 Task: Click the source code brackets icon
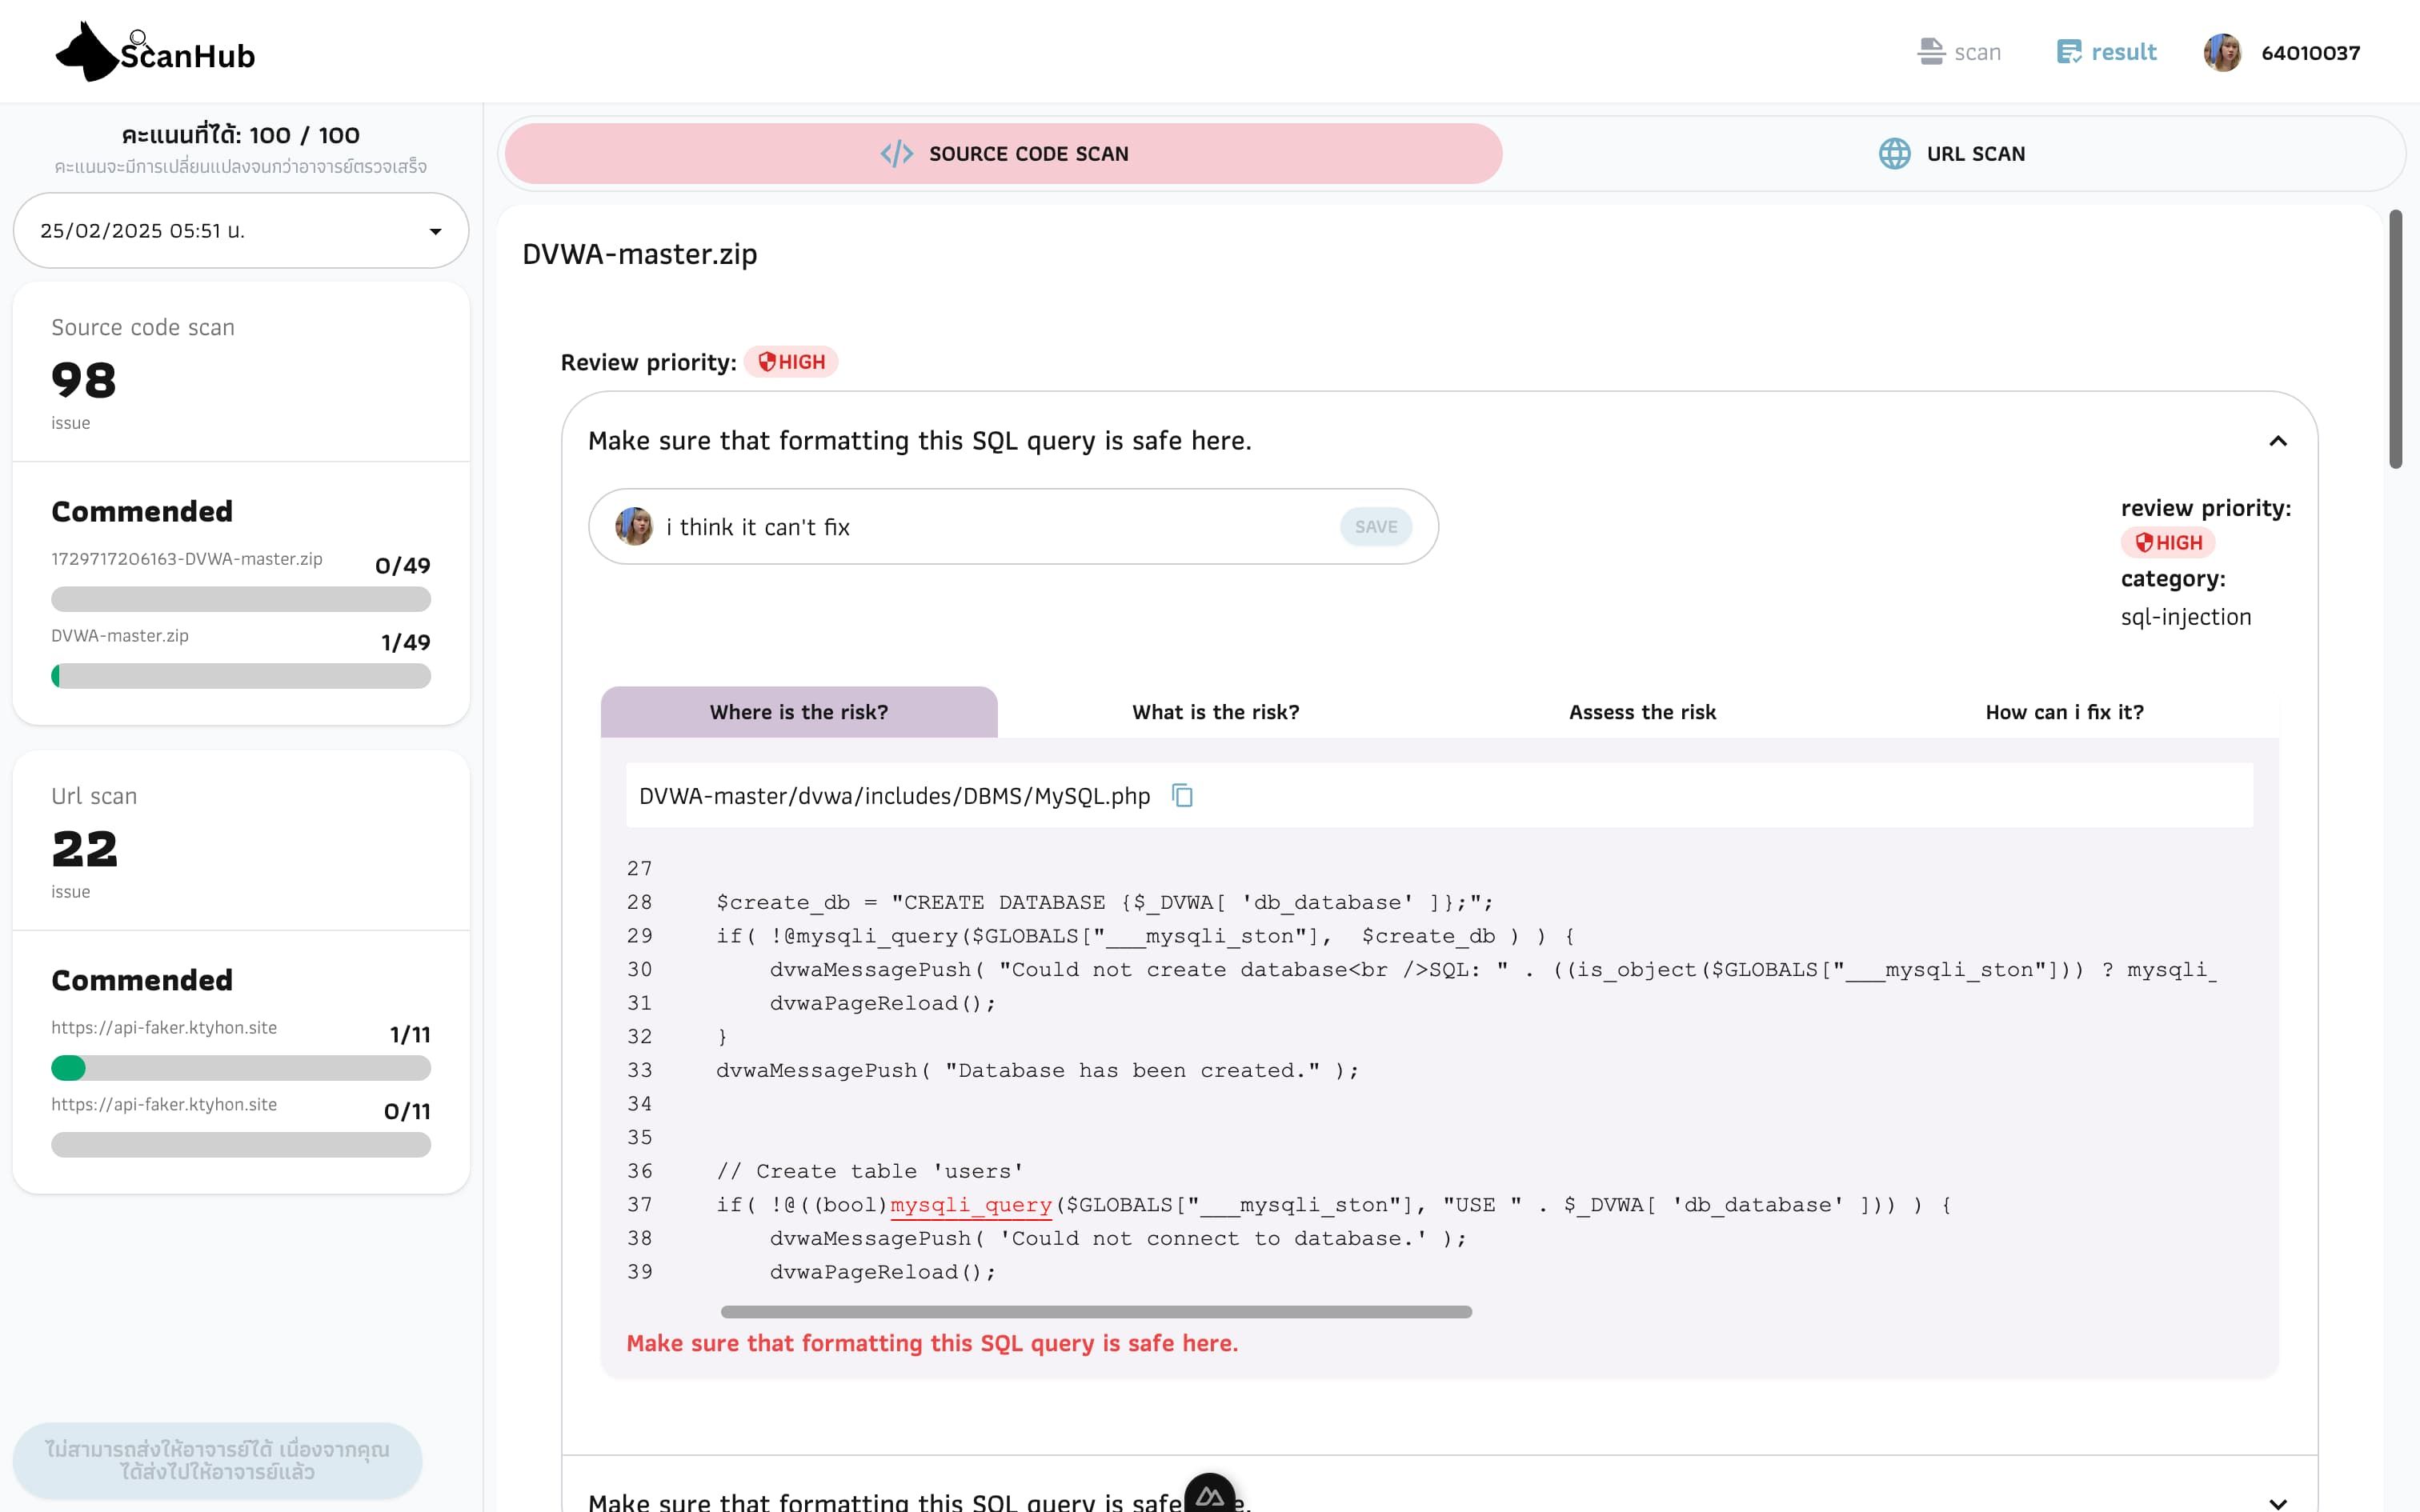click(x=897, y=154)
